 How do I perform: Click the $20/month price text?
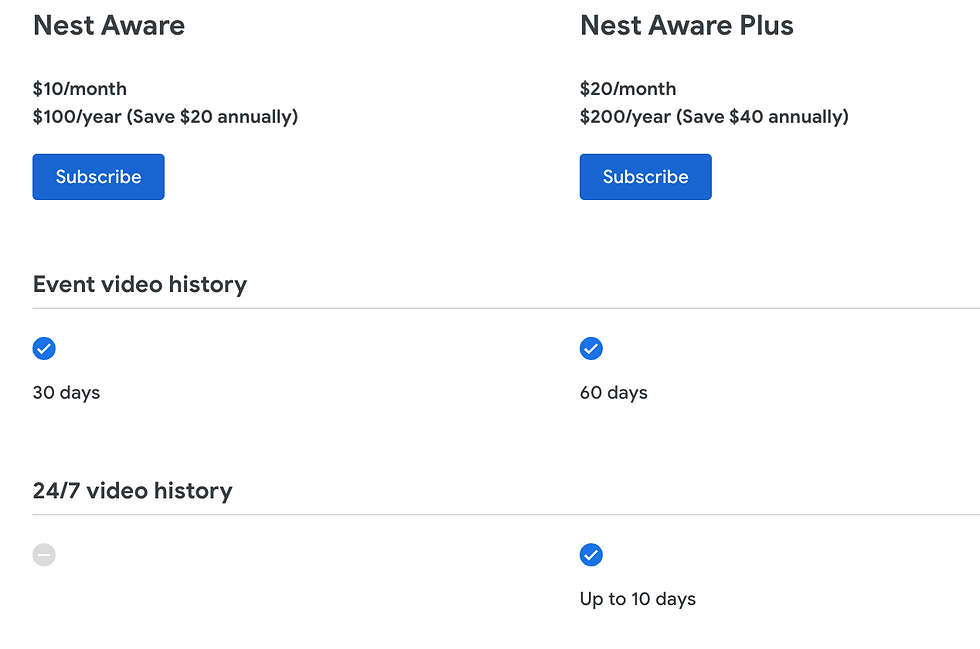point(627,88)
